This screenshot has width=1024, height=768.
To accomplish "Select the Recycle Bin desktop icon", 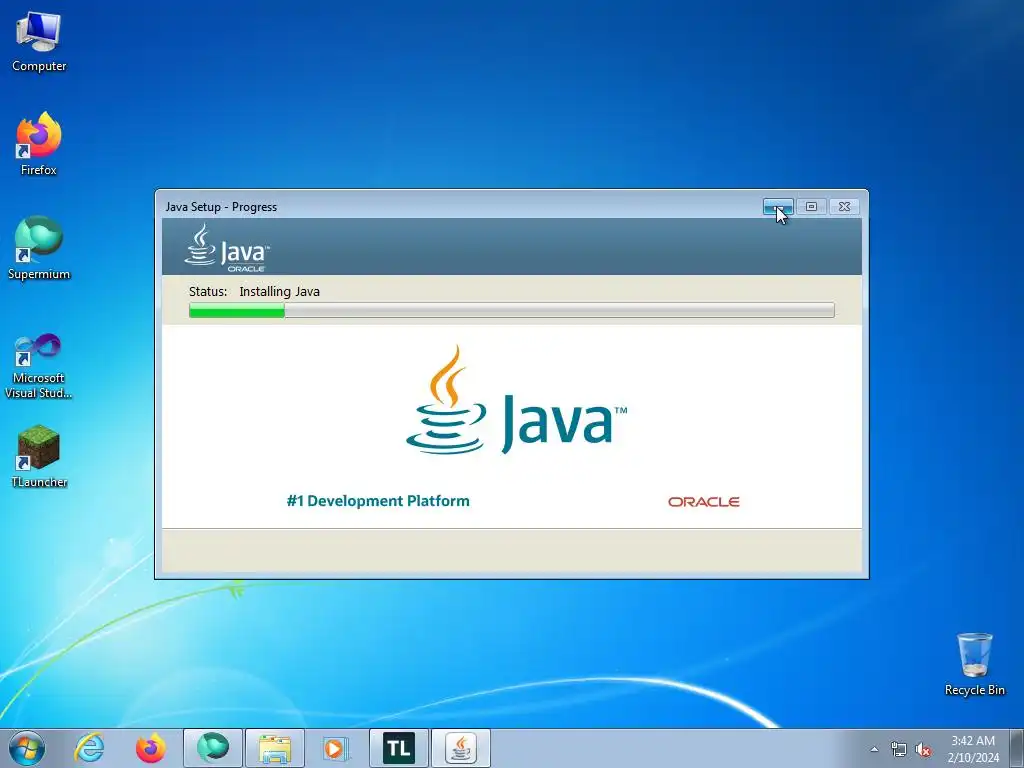I will click(974, 664).
